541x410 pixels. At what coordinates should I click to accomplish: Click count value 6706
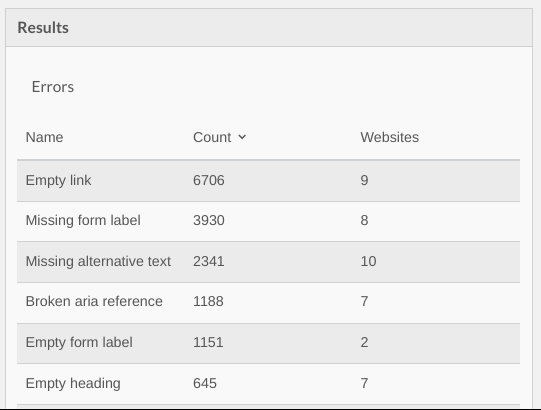(x=209, y=180)
